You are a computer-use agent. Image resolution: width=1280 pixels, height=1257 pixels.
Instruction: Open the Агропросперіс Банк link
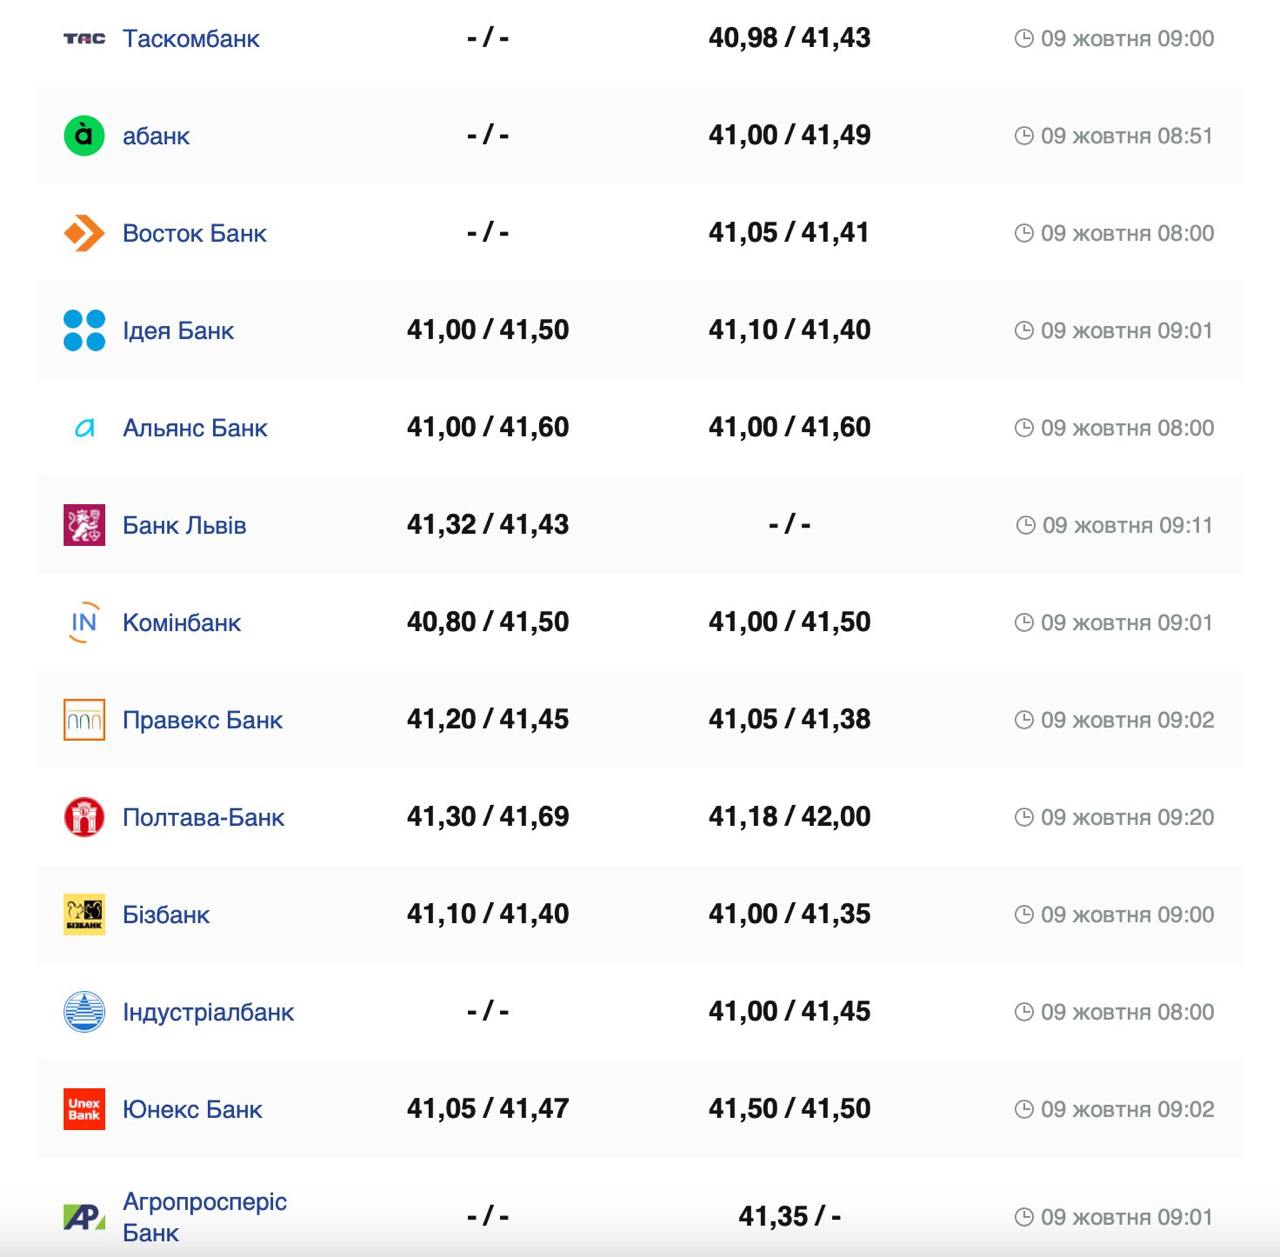click(204, 1216)
